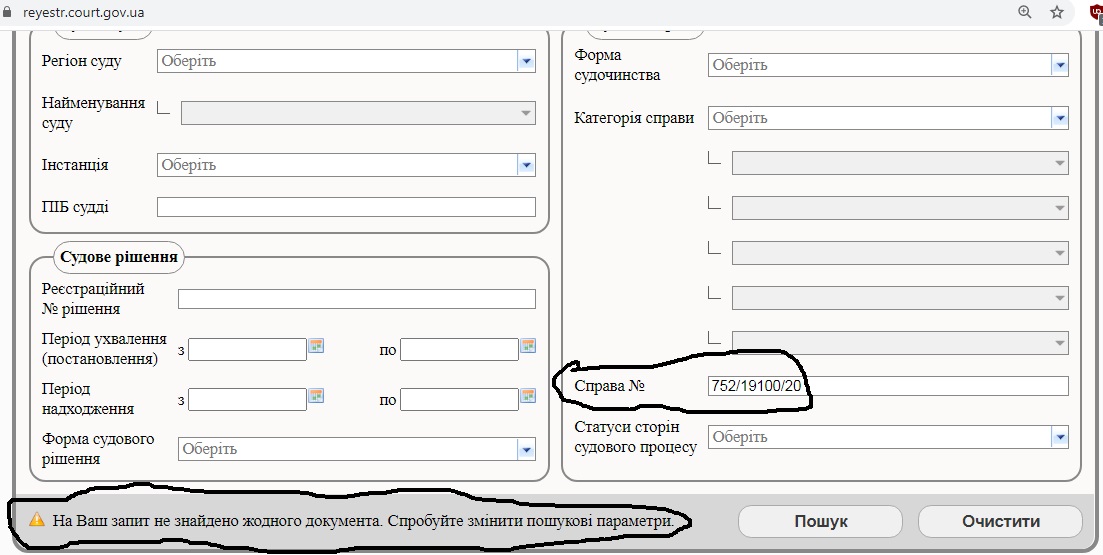This screenshot has width=1103, height=555.
Task: Expand Статуси сторін судового процесу dropdown
Action: [1059, 437]
